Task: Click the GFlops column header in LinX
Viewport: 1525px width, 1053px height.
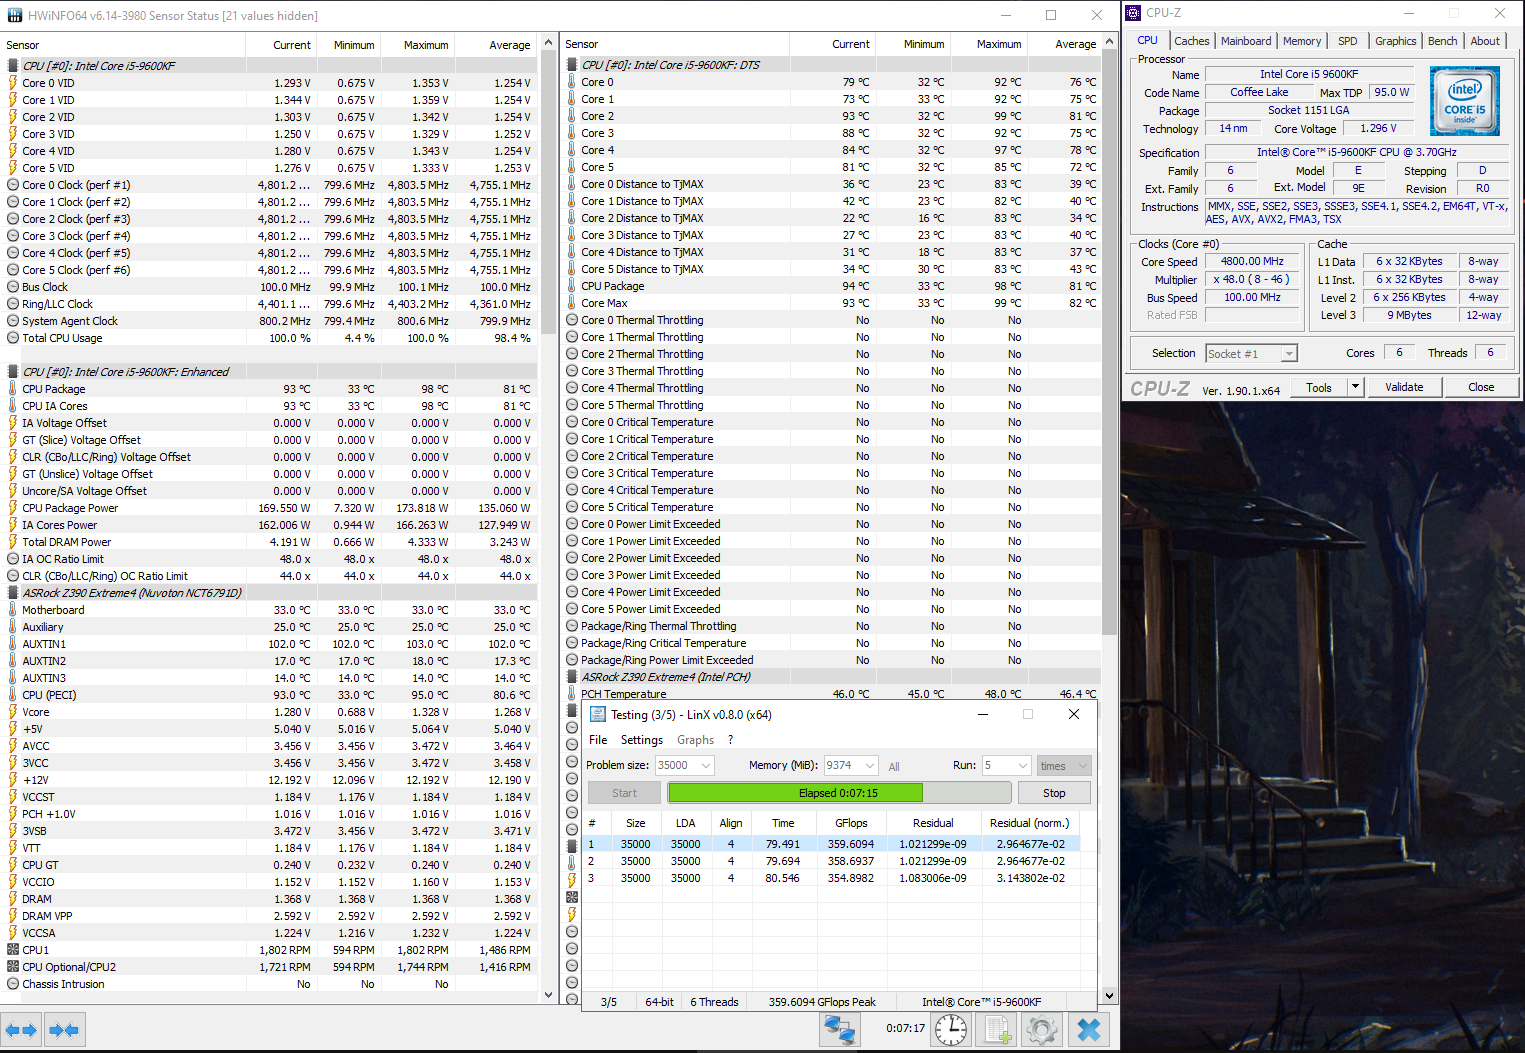Action: coord(851,823)
